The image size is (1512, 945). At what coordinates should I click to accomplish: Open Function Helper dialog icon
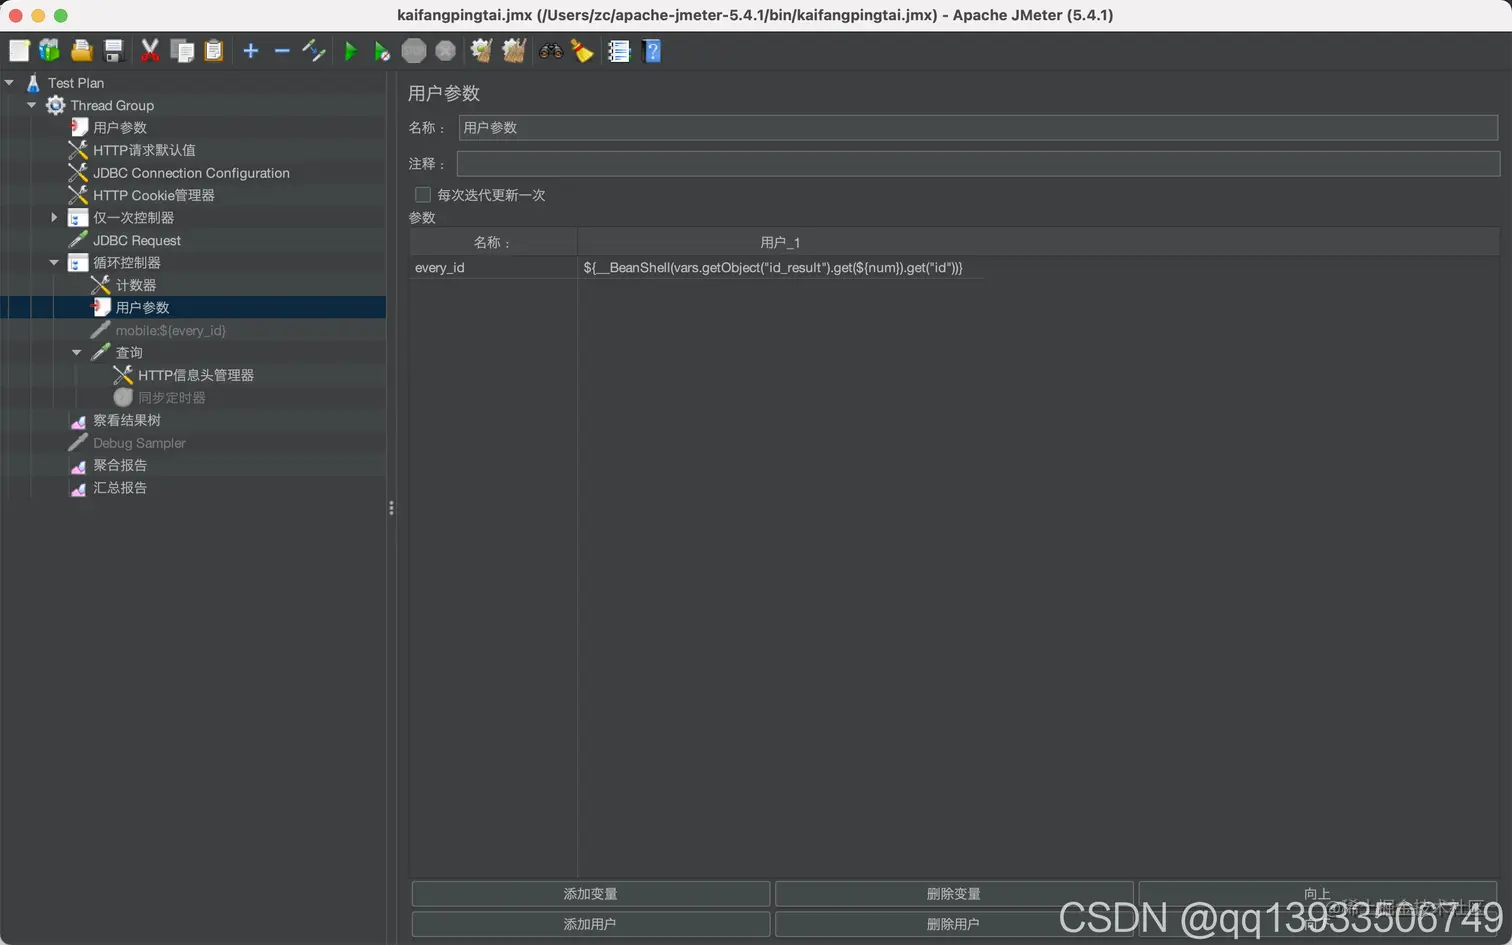tap(619, 51)
